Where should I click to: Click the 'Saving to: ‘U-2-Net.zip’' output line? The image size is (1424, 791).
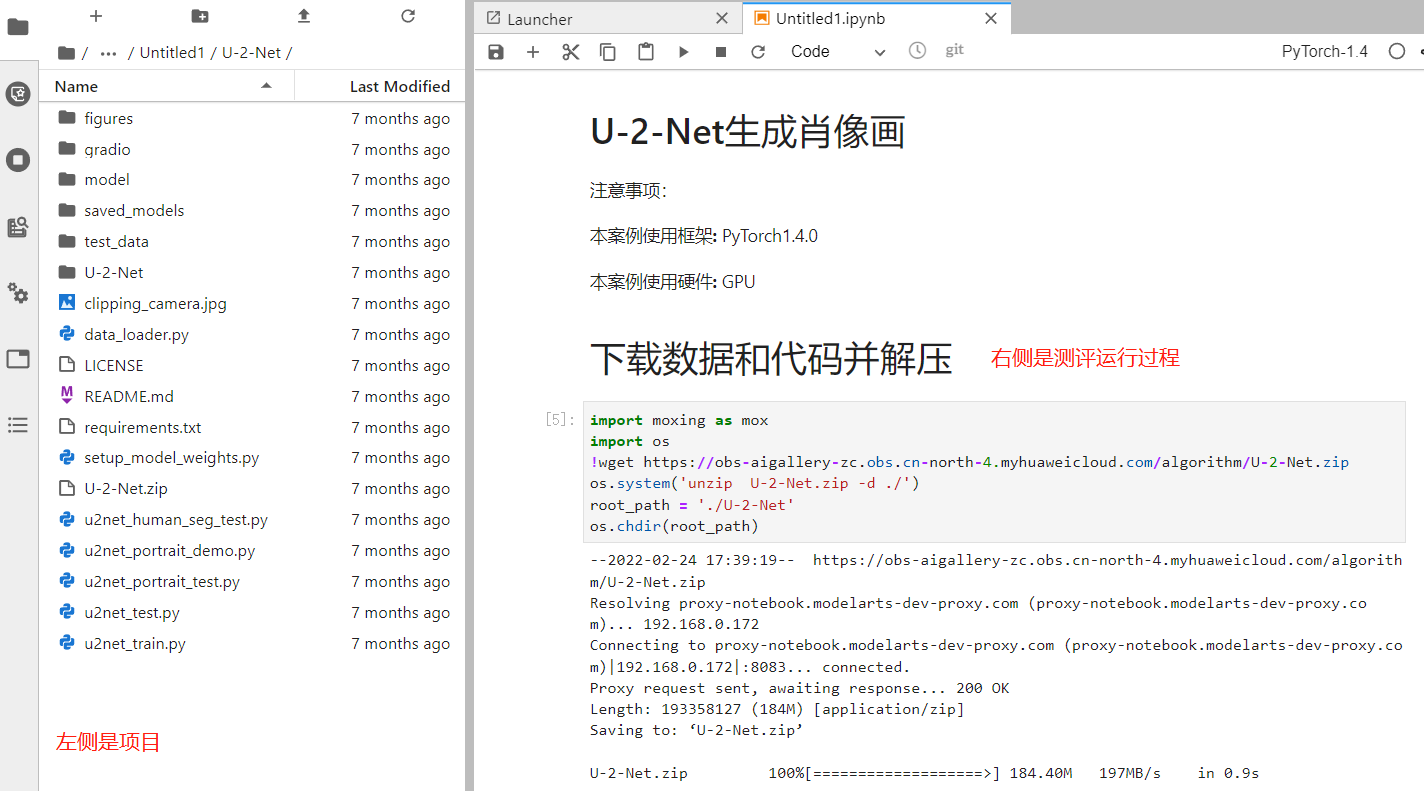pyautogui.click(x=697, y=730)
